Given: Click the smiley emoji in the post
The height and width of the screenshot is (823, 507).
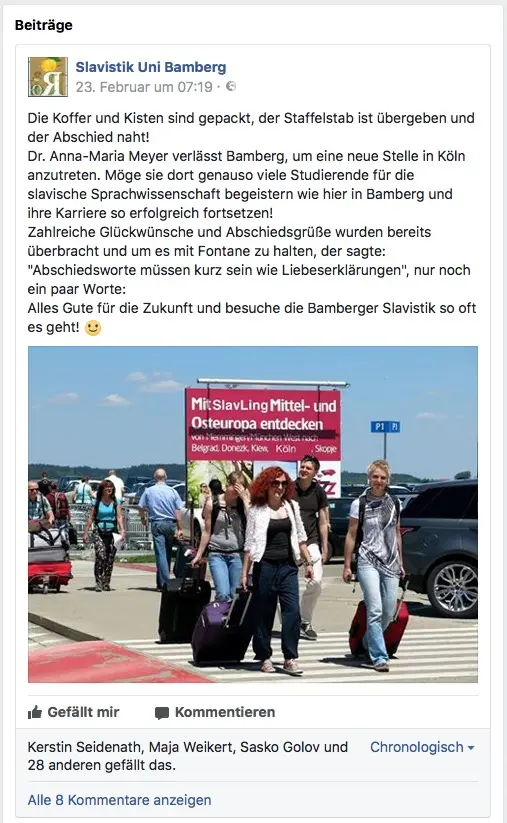Looking at the screenshot, I should [93, 328].
